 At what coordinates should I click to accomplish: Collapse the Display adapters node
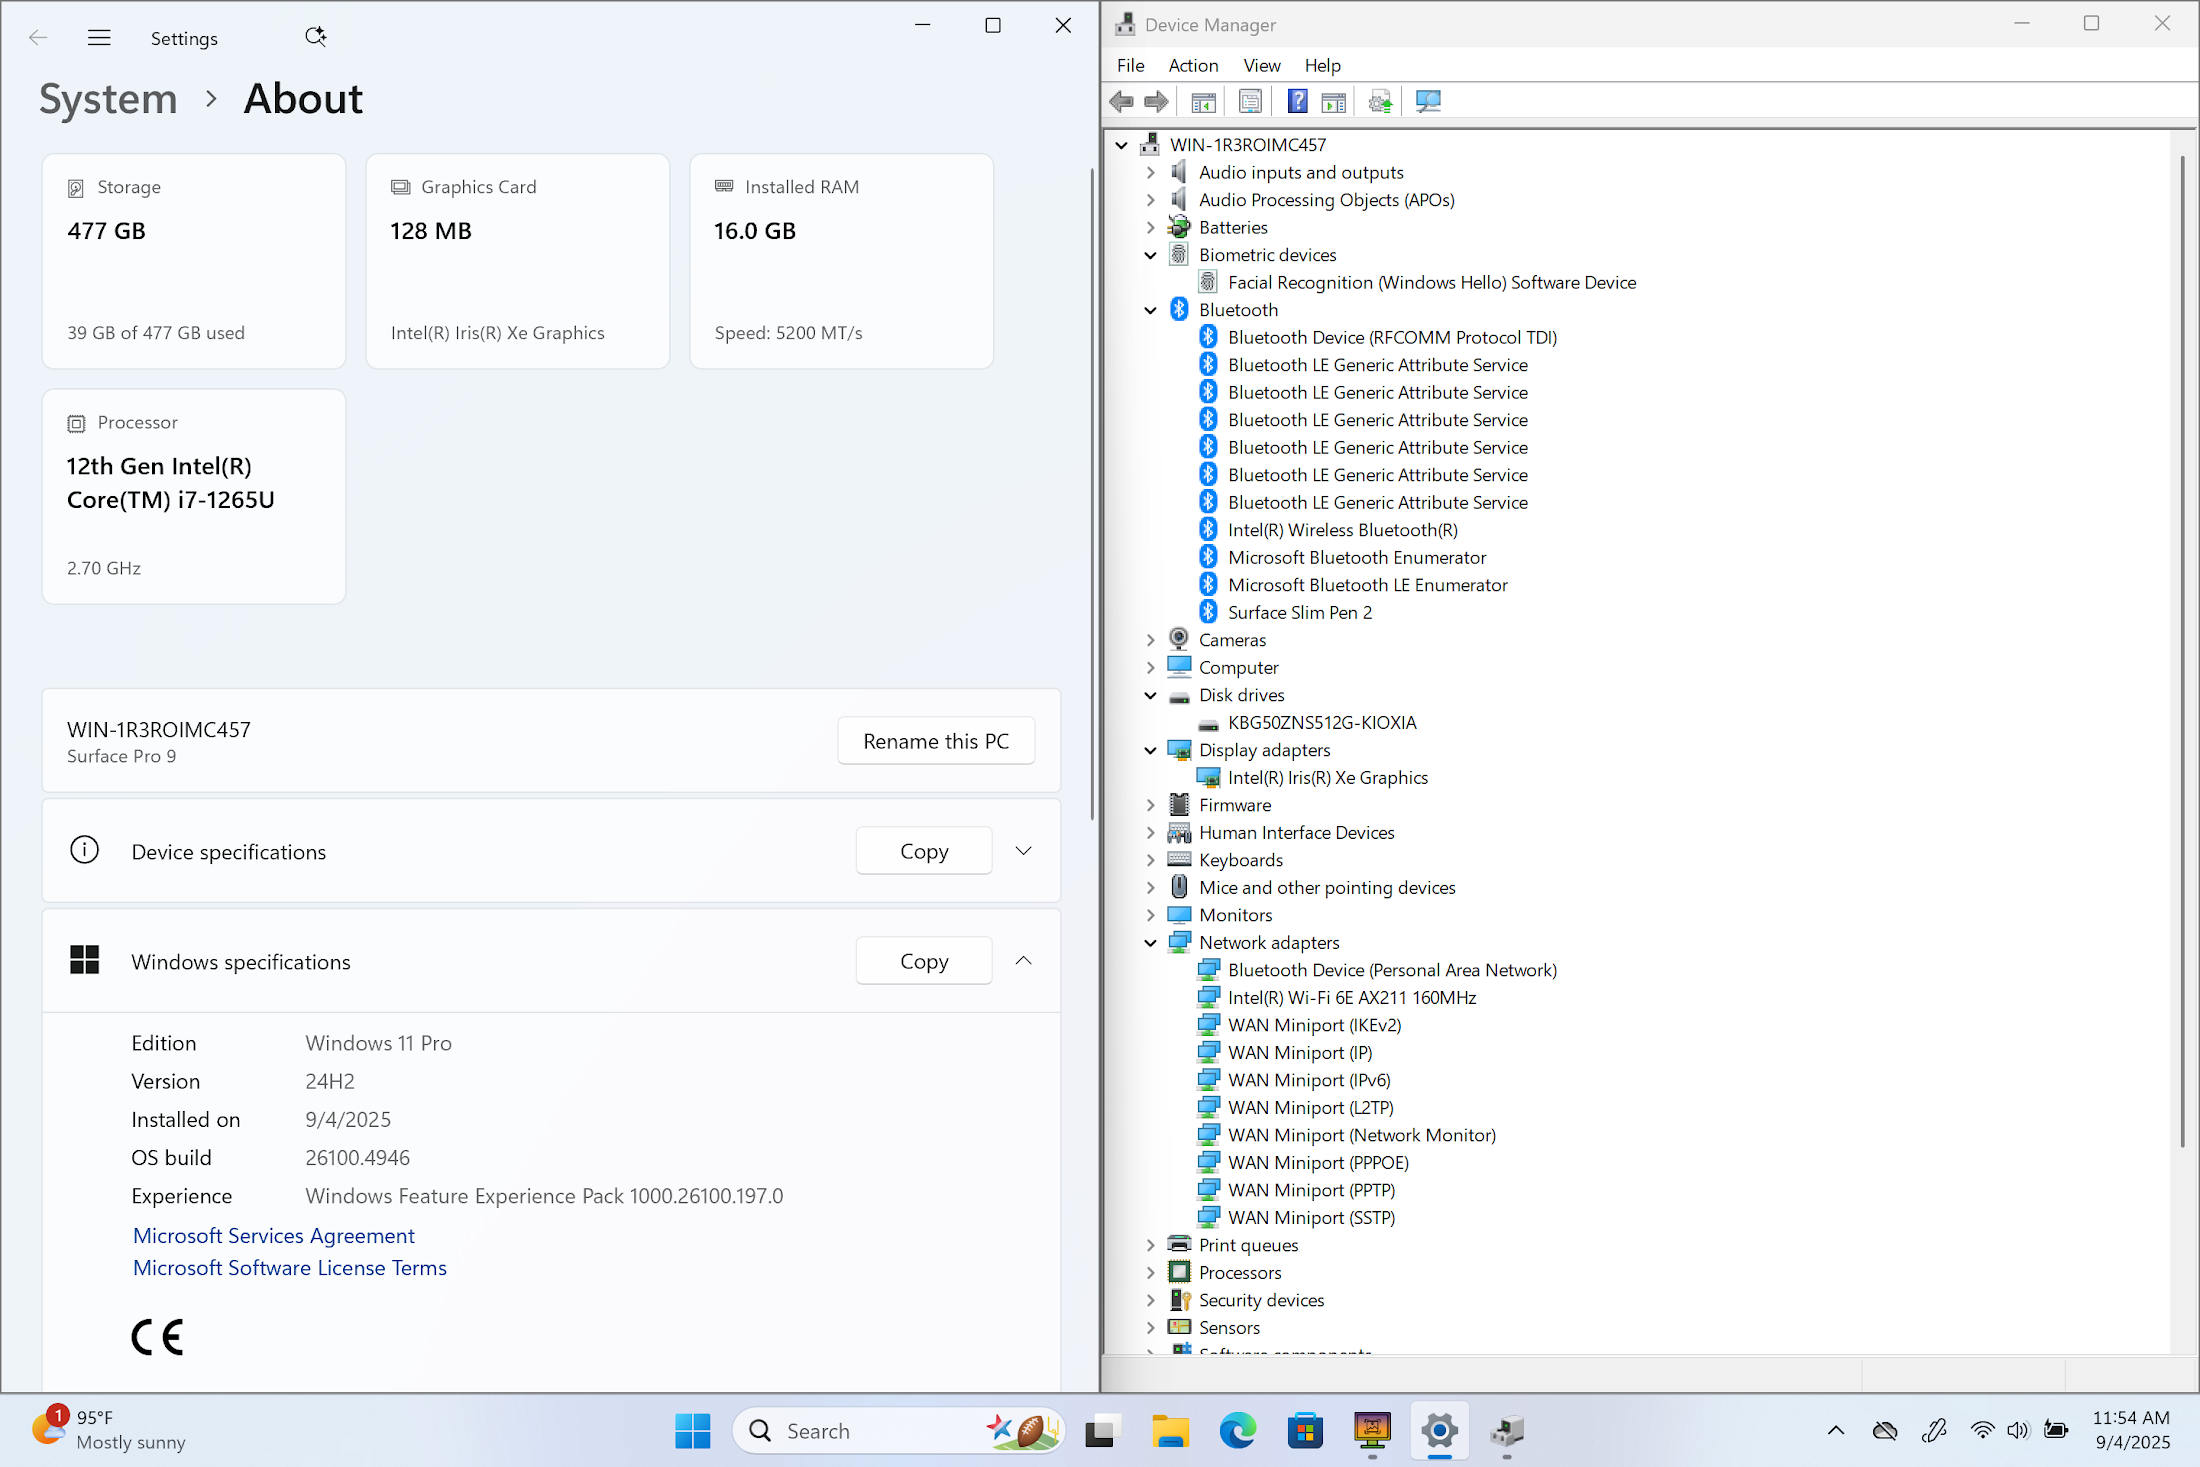coord(1150,750)
